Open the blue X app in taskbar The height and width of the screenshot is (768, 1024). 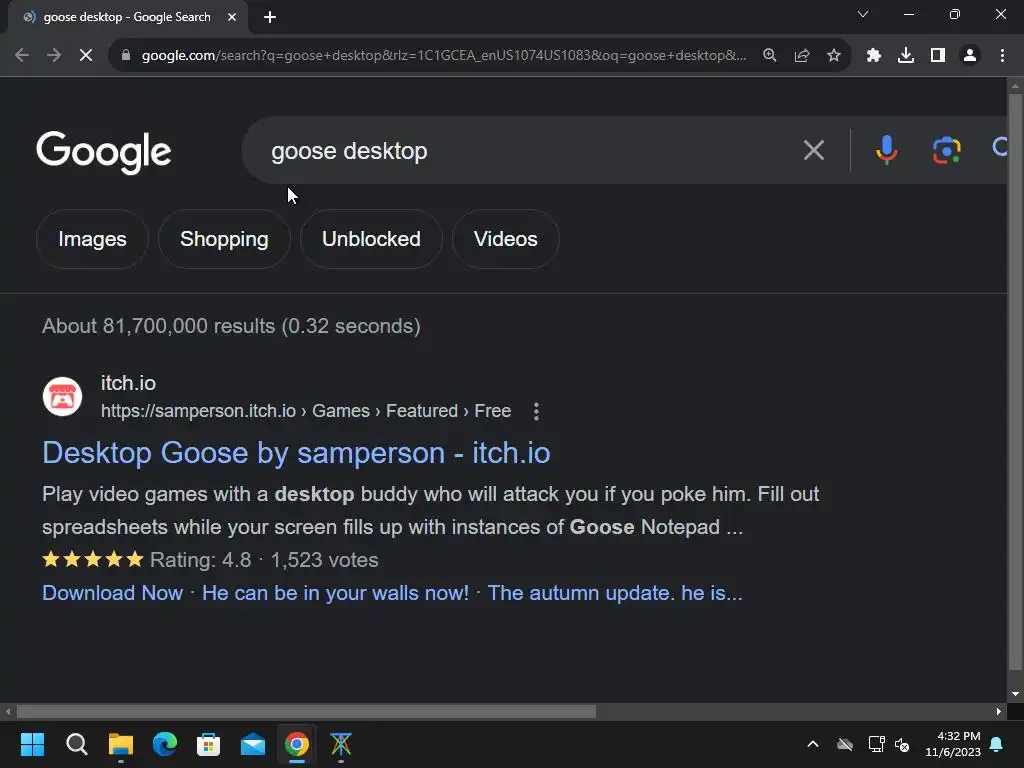340,744
